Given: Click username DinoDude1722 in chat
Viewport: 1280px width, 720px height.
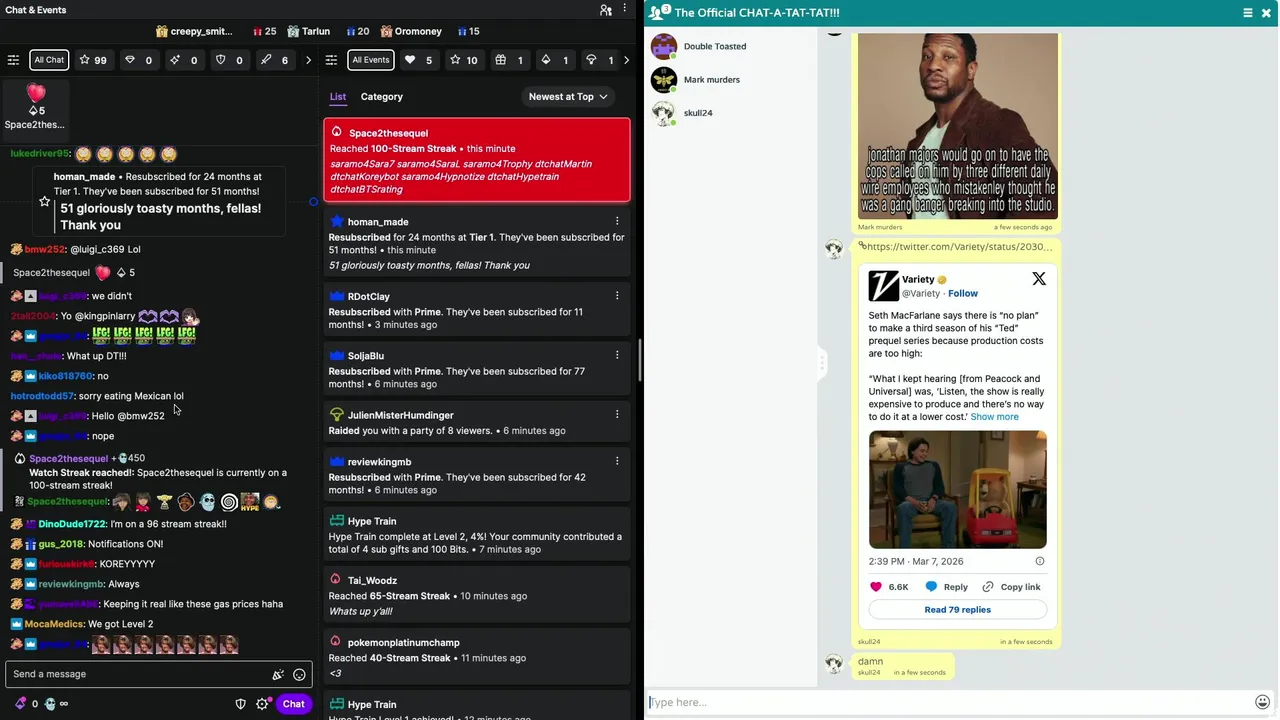Looking at the screenshot, I should tap(71, 524).
